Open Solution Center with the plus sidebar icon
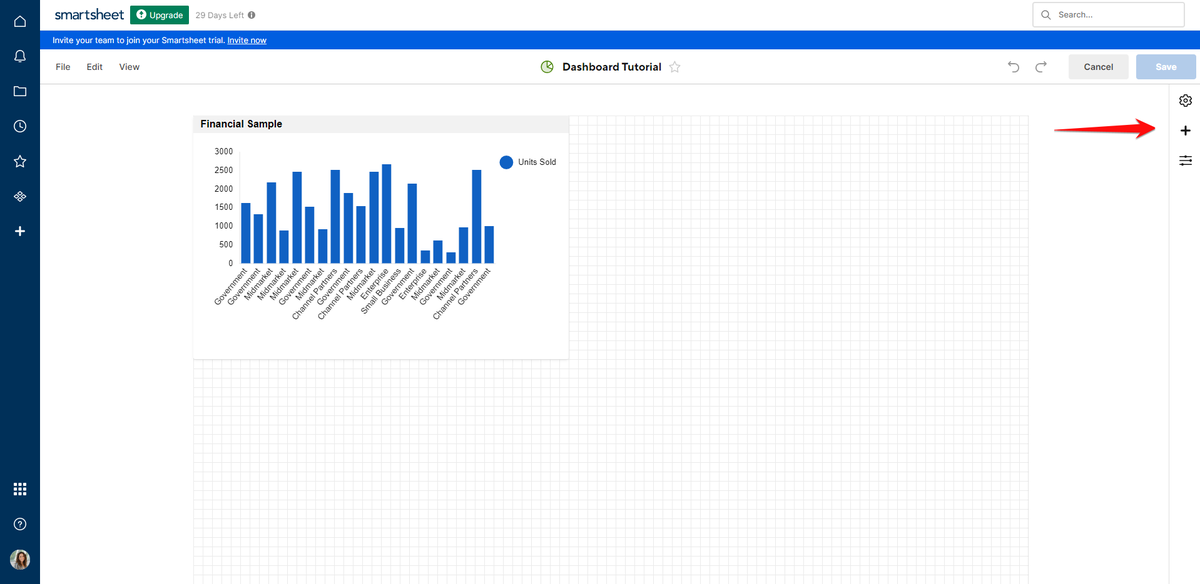1200x584 pixels. tap(19, 231)
